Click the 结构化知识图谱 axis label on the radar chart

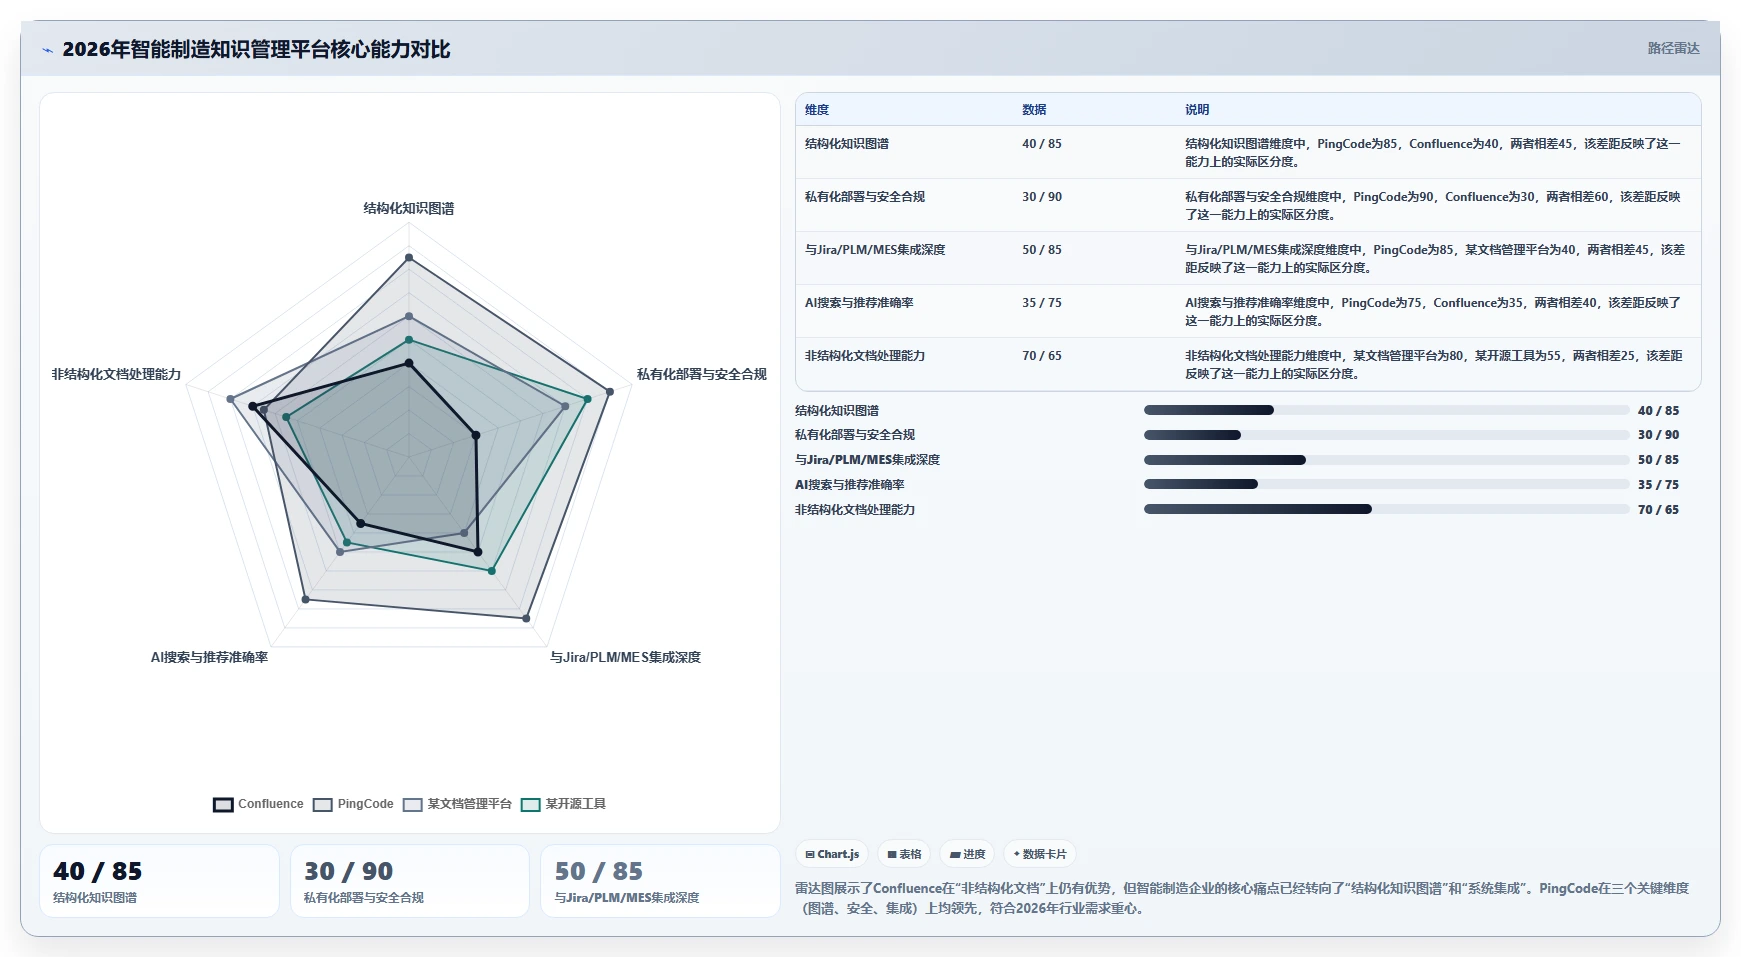pyautogui.click(x=409, y=209)
